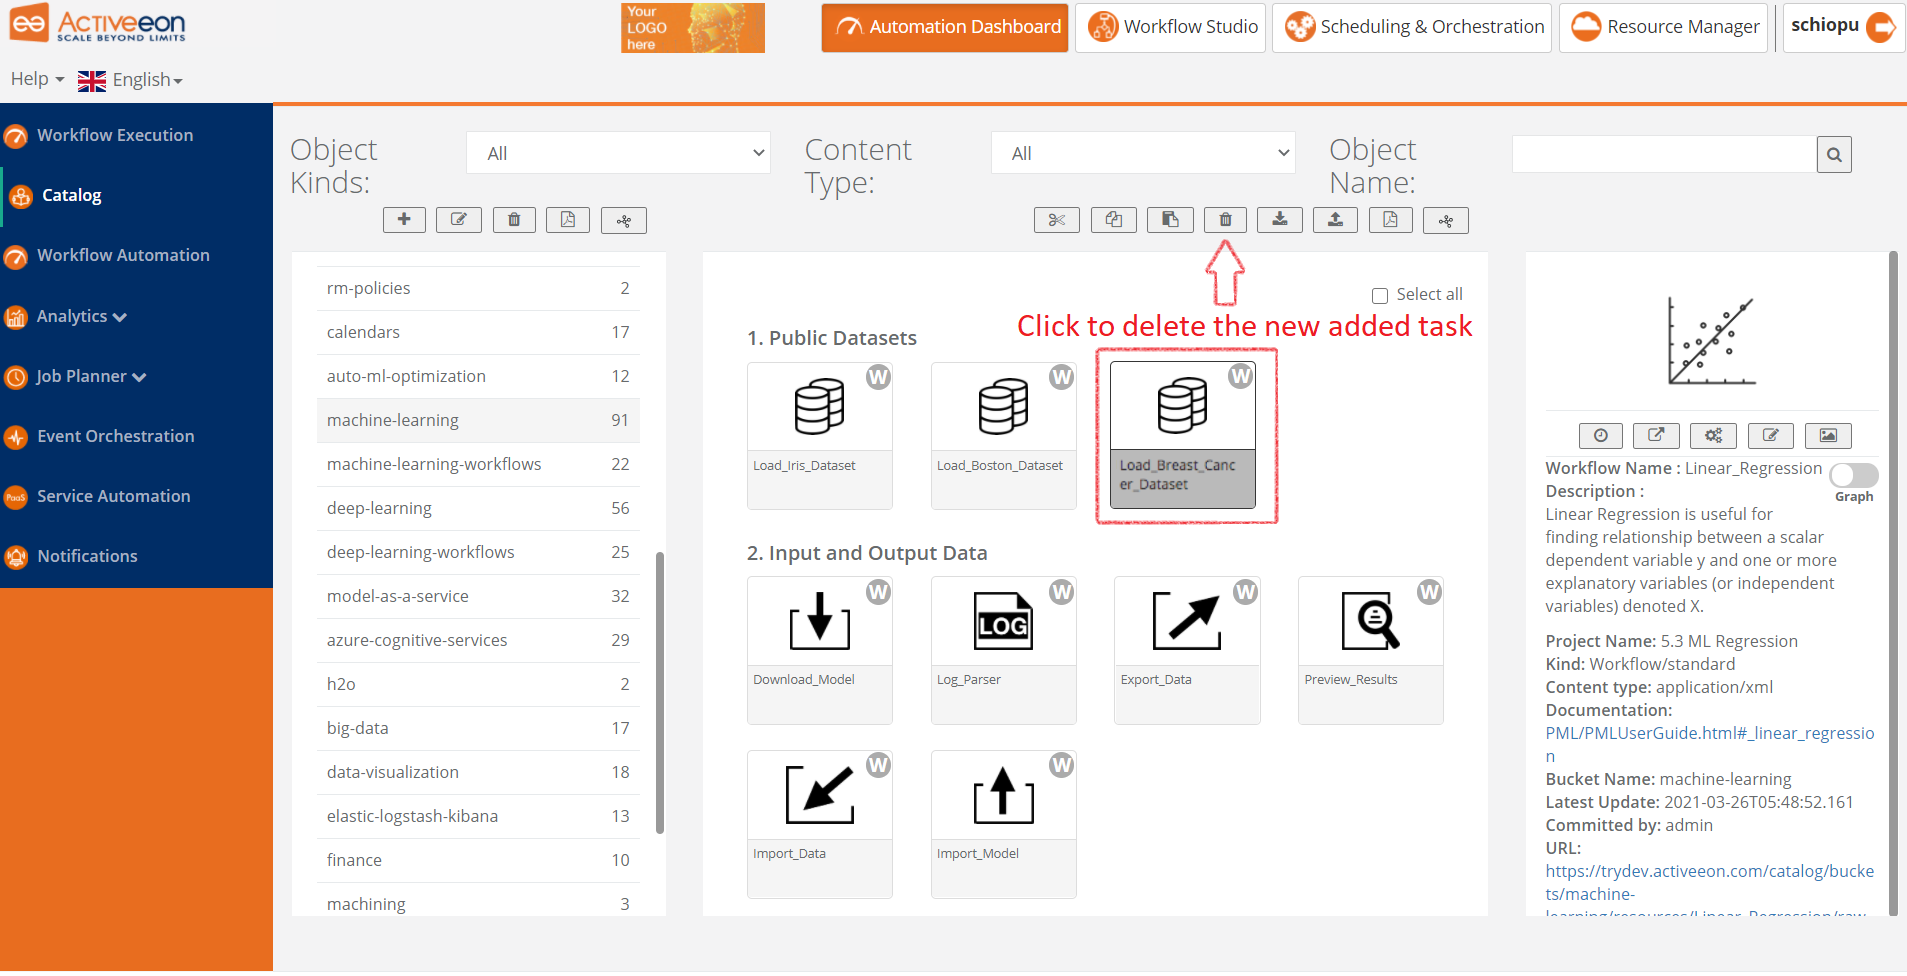The width and height of the screenshot is (1907, 976).
Task: Open the English language dropdown
Action: point(131,80)
